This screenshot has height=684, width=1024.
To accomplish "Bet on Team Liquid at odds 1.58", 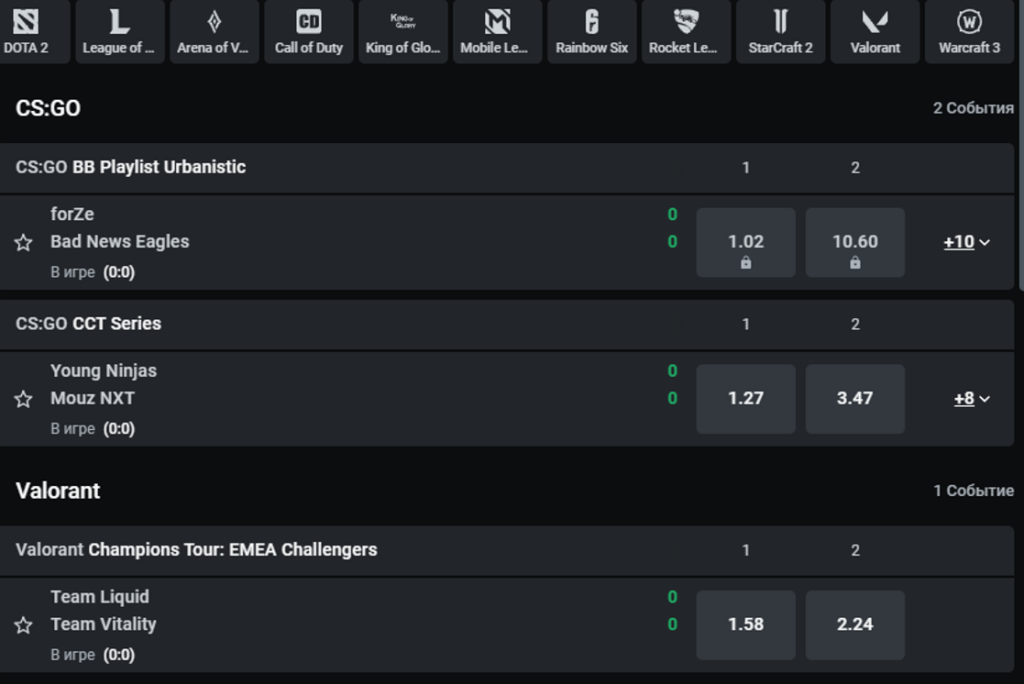I will click(x=746, y=625).
